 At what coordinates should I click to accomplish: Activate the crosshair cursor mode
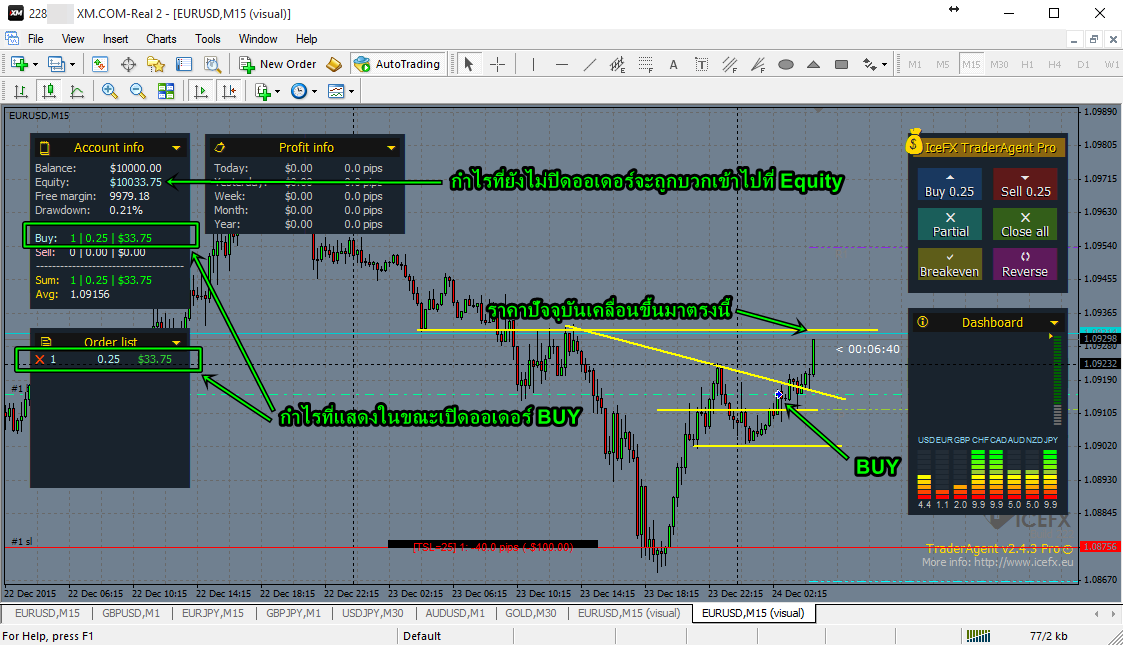click(497, 64)
